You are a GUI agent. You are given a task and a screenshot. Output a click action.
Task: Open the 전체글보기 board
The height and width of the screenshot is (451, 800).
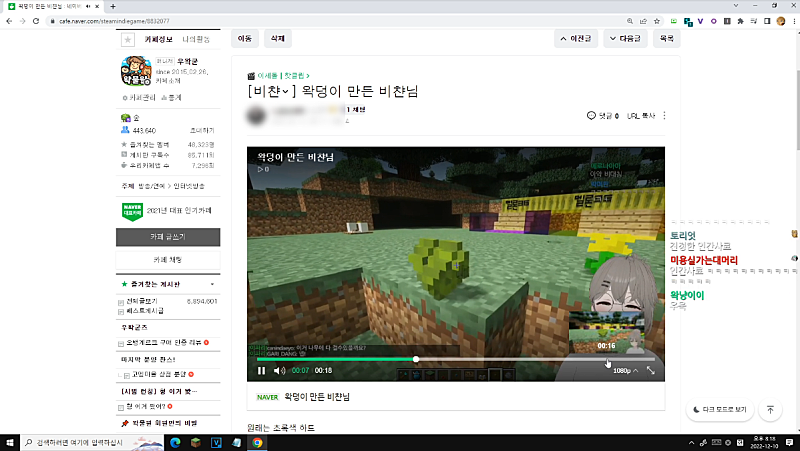(x=142, y=302)
